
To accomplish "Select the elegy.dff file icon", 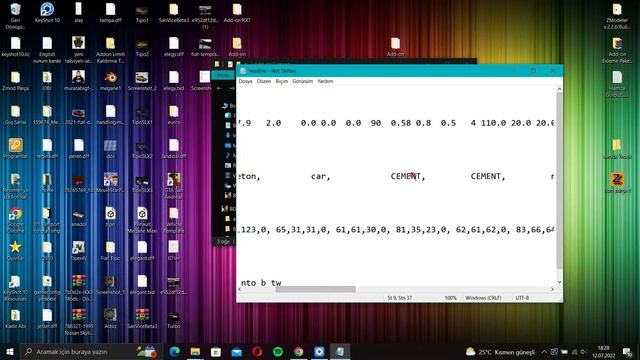I will coord(173,47).
